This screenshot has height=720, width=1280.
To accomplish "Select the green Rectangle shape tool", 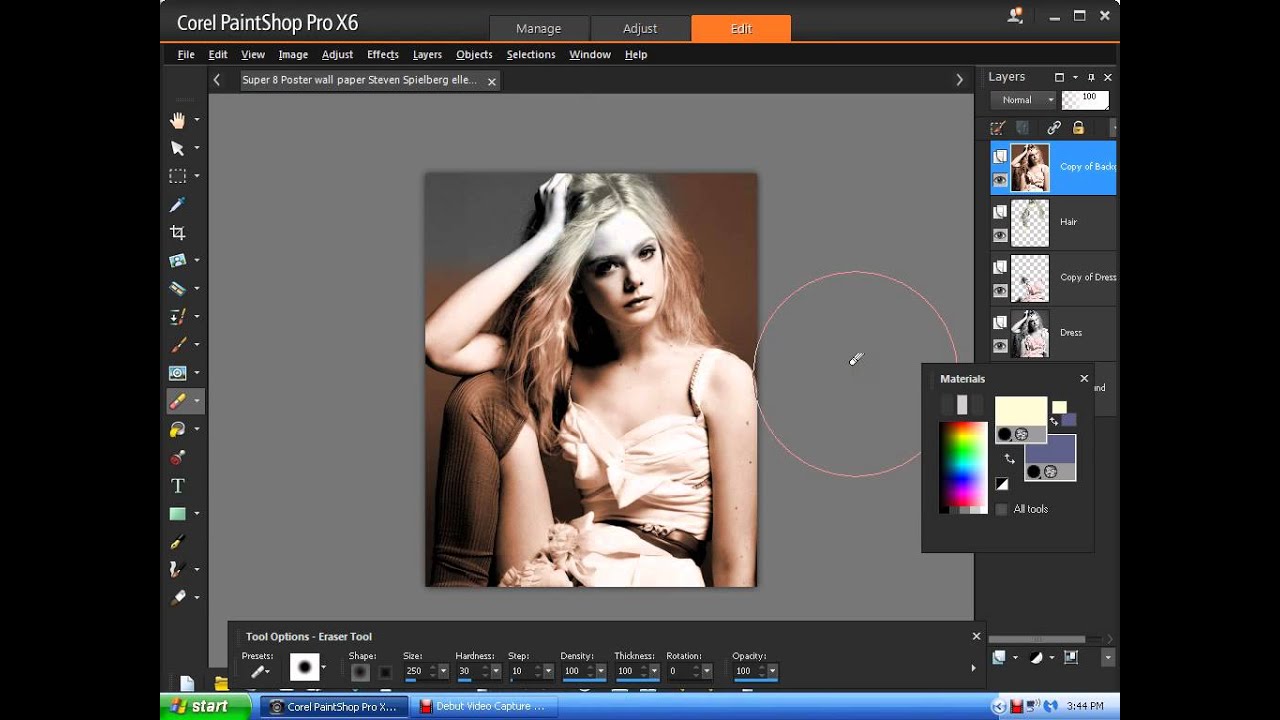I will [x=178, y=513].
